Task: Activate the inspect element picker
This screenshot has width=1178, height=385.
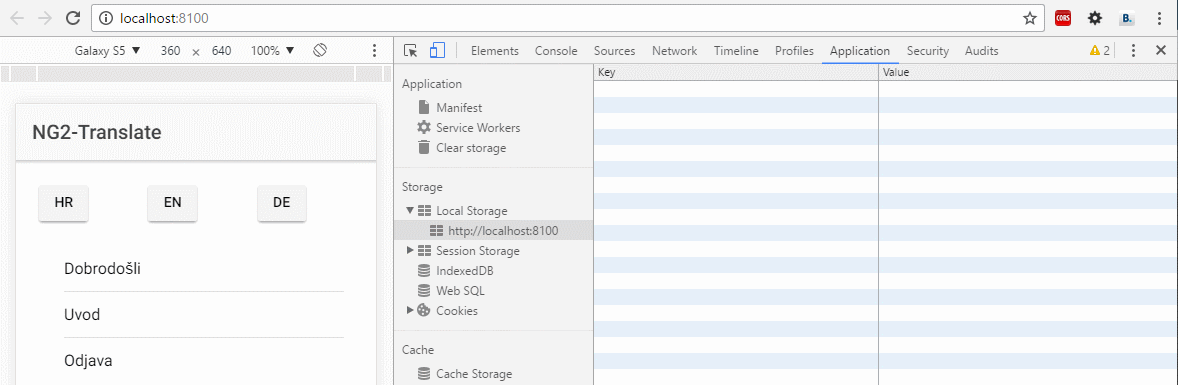Action: tap(410, 50)
